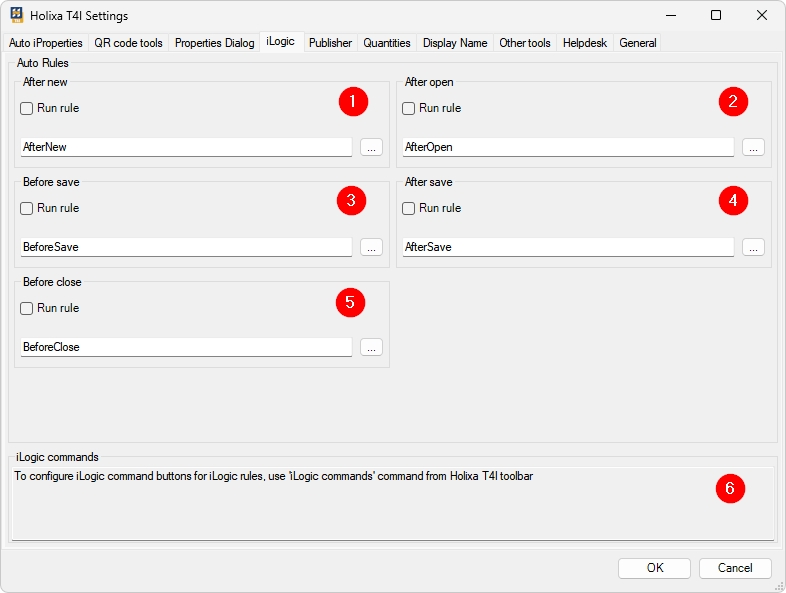Tick Run rule for Before close
The width and height of the screenshot is (786, 593).
(27, 309)
